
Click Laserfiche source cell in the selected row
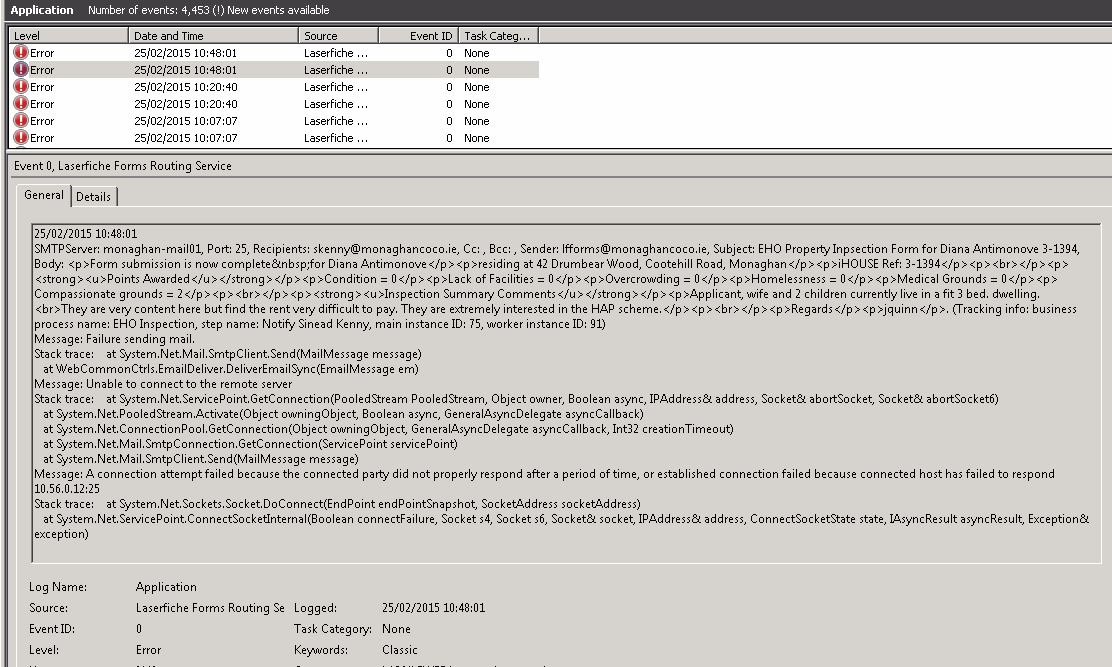pos(336,69)
